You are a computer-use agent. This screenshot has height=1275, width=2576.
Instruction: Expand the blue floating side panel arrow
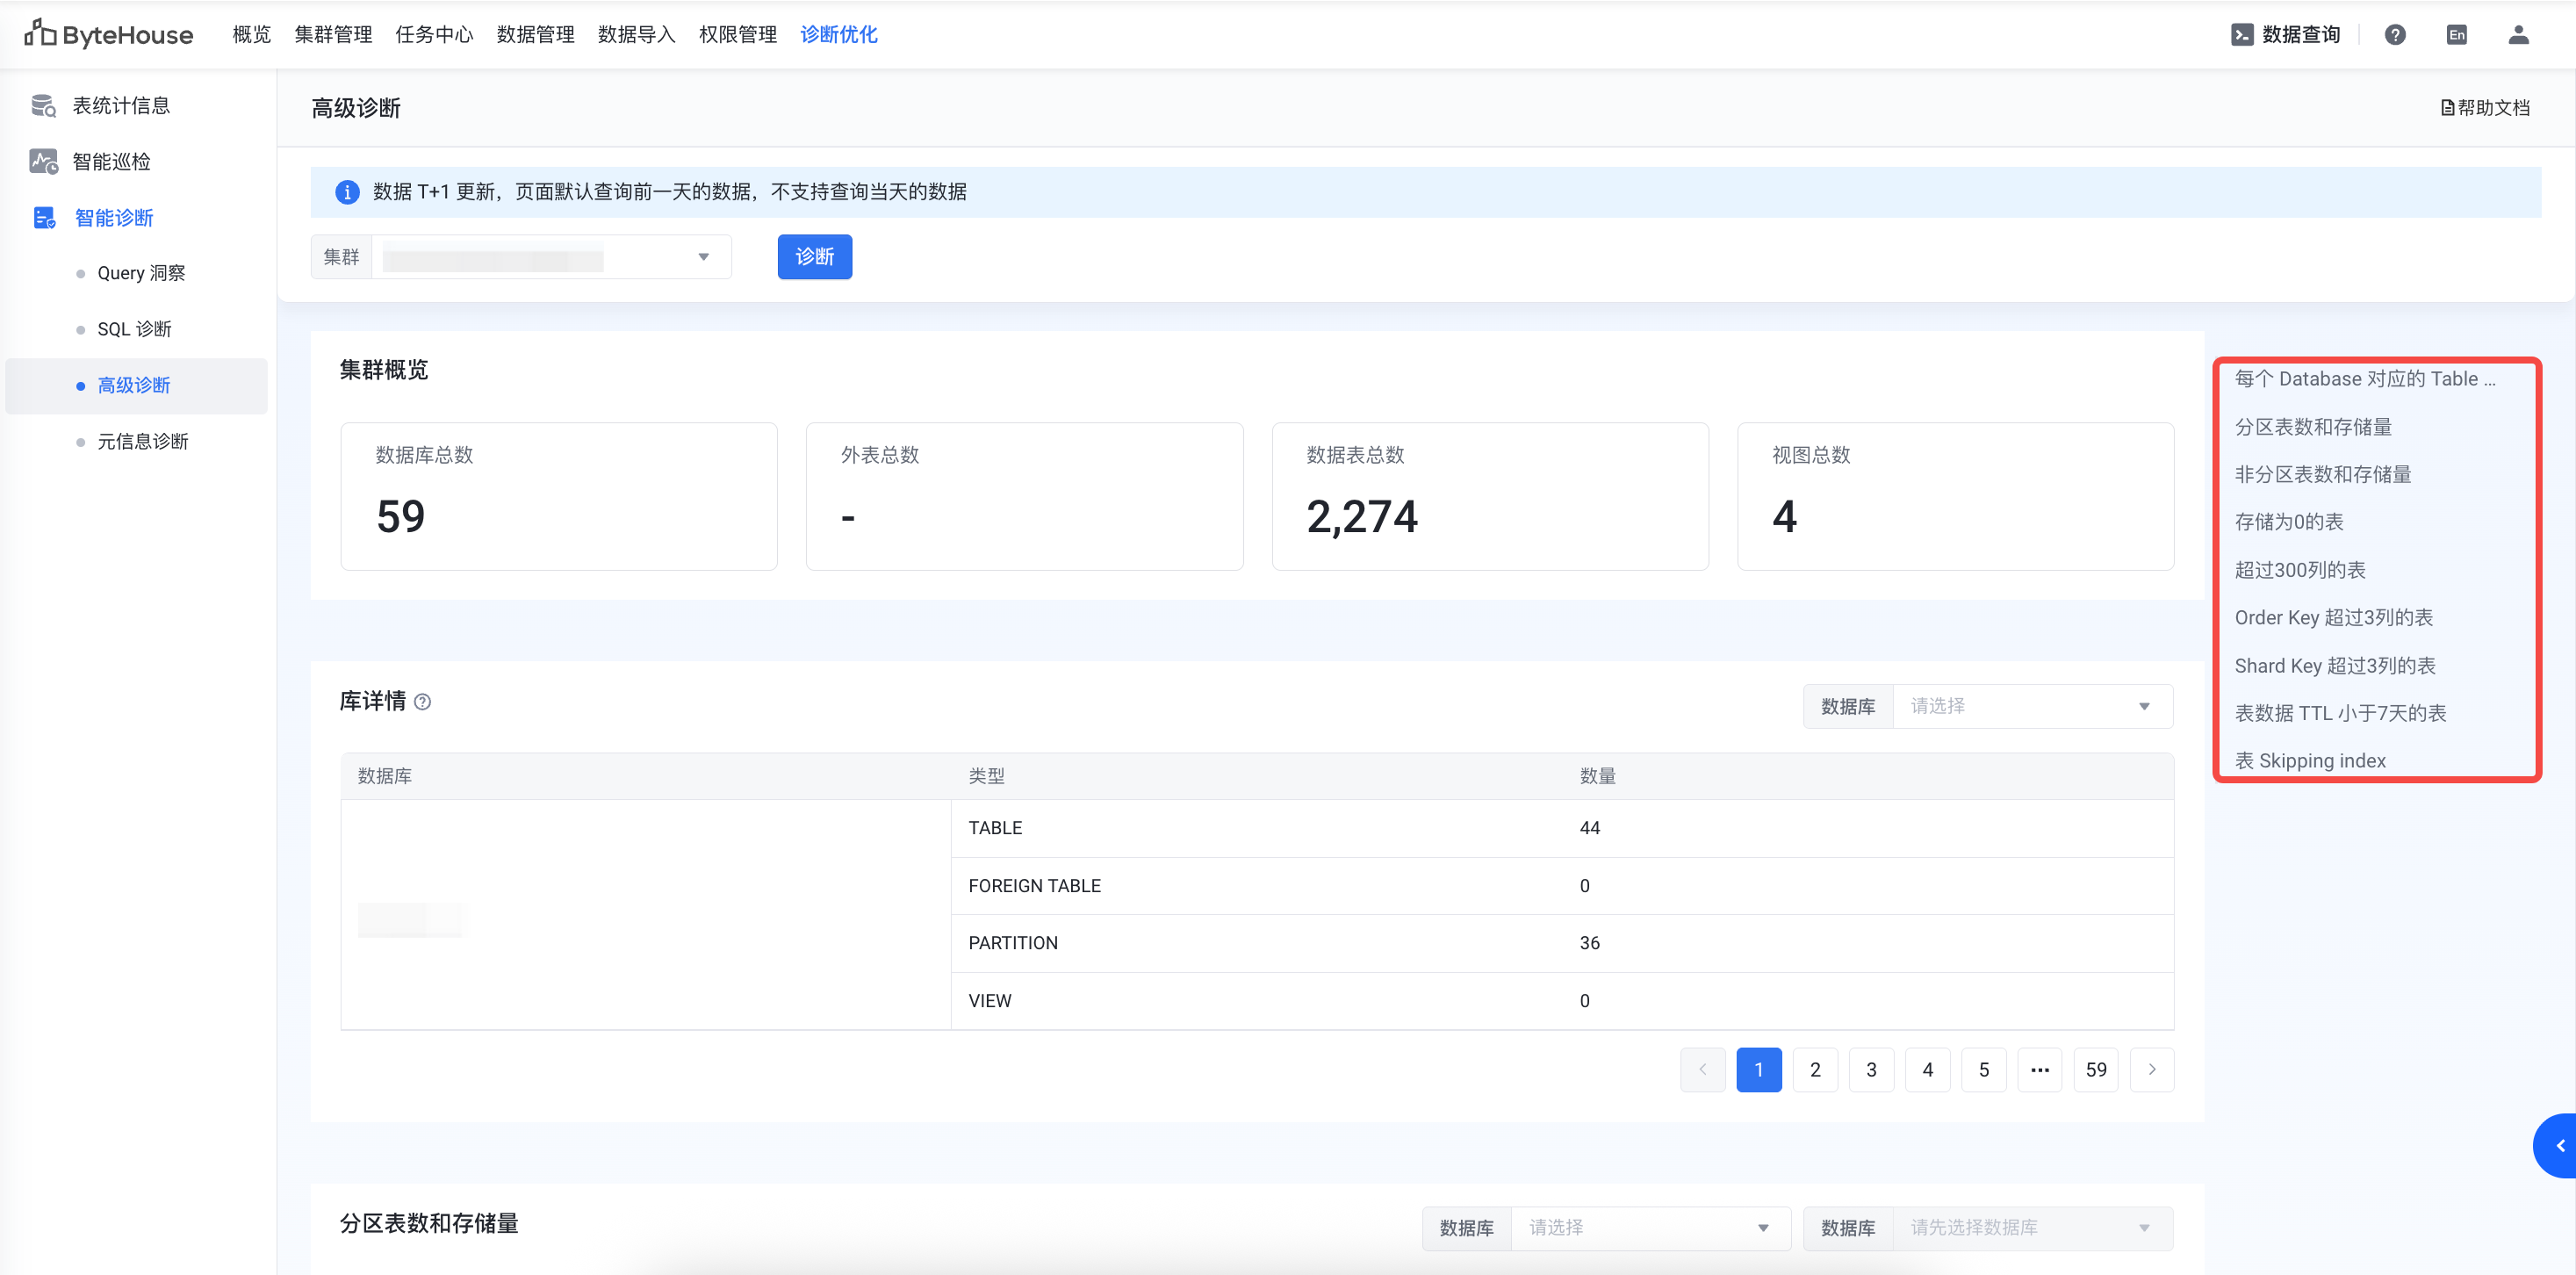click(2558, 1145)
